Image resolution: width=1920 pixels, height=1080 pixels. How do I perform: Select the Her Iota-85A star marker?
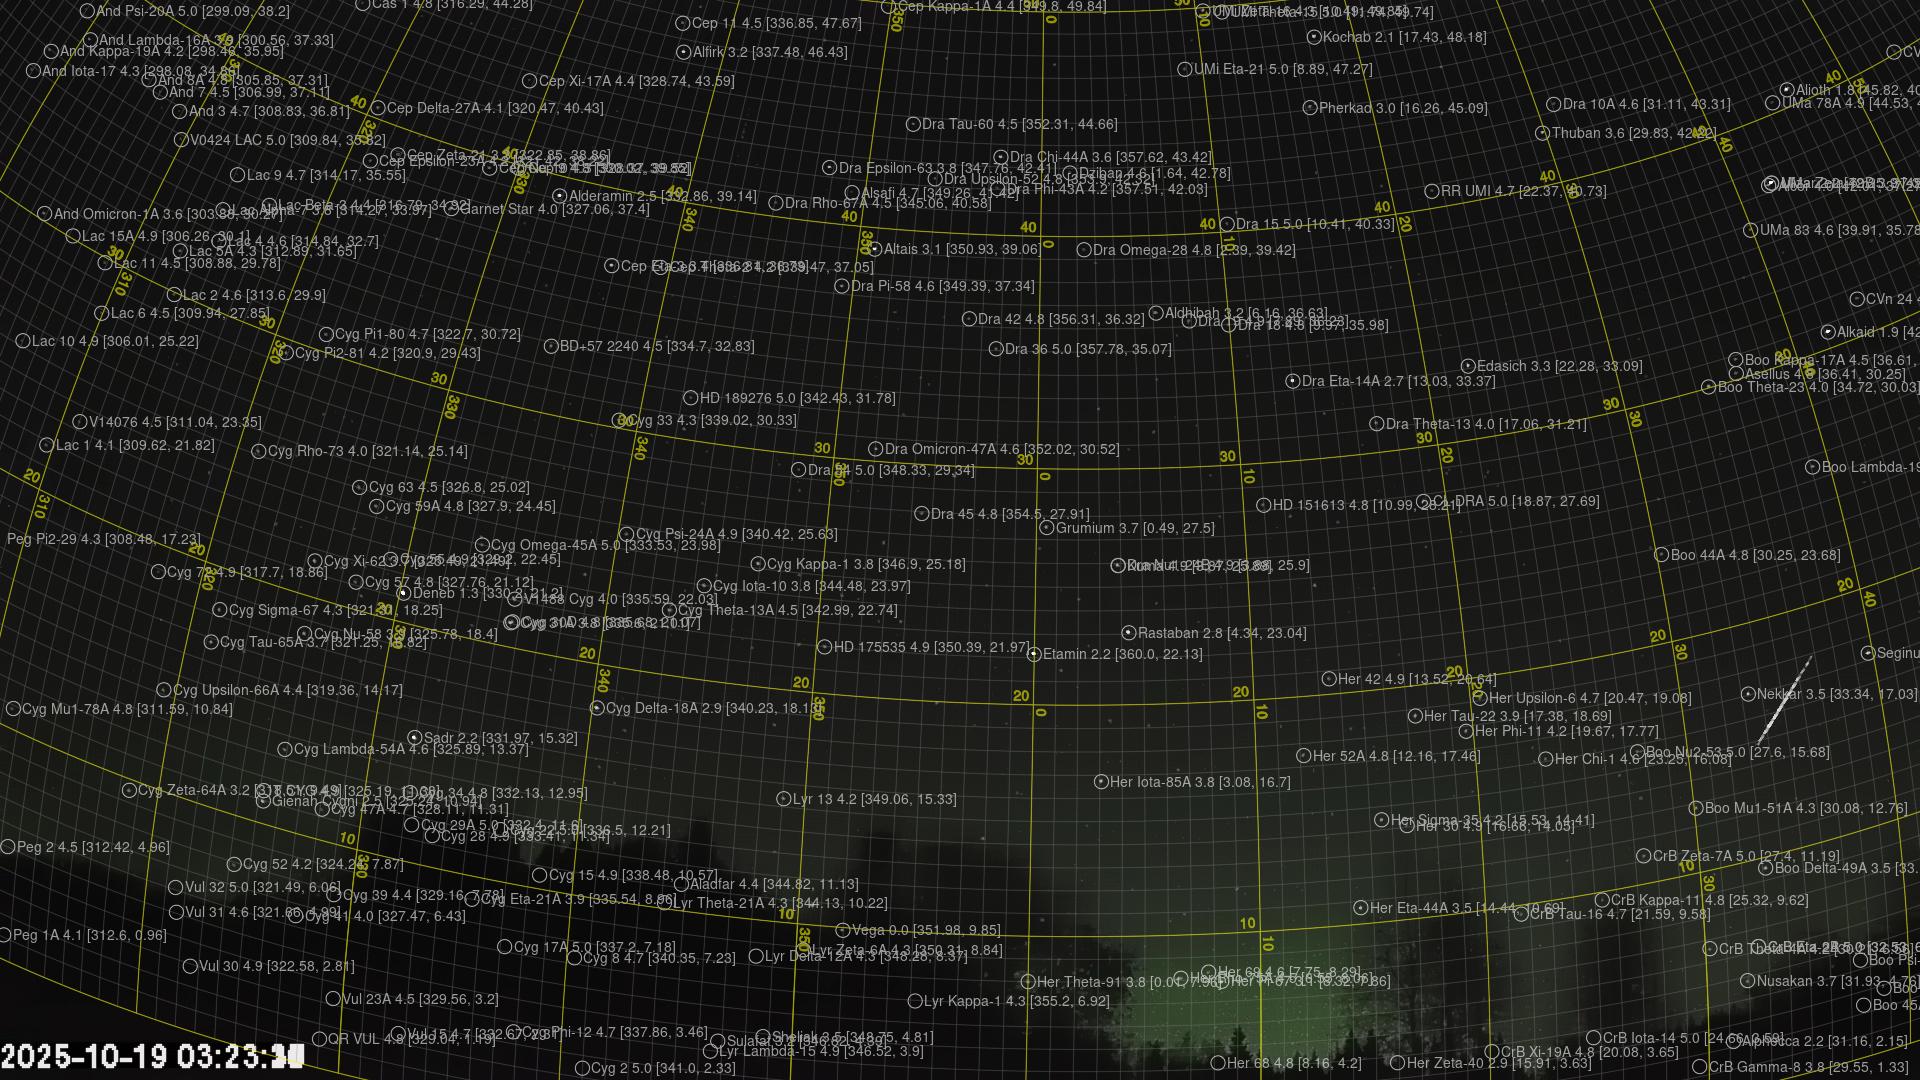pyautogui.click(x=1101, y=782)
